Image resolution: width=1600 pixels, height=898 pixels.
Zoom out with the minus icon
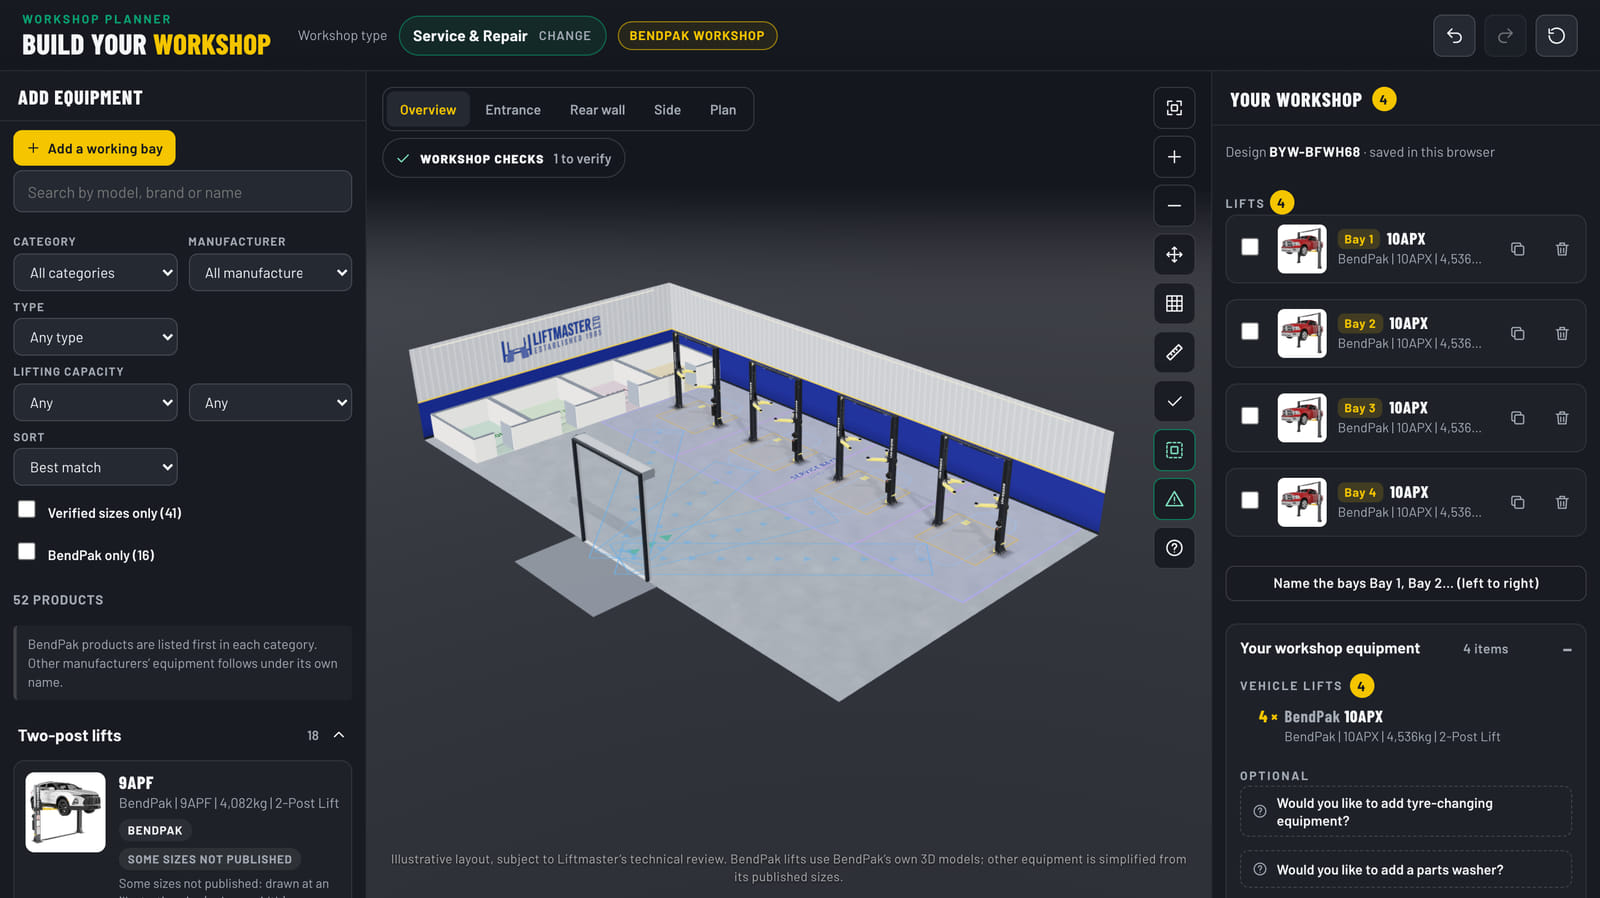[1174, 206]
